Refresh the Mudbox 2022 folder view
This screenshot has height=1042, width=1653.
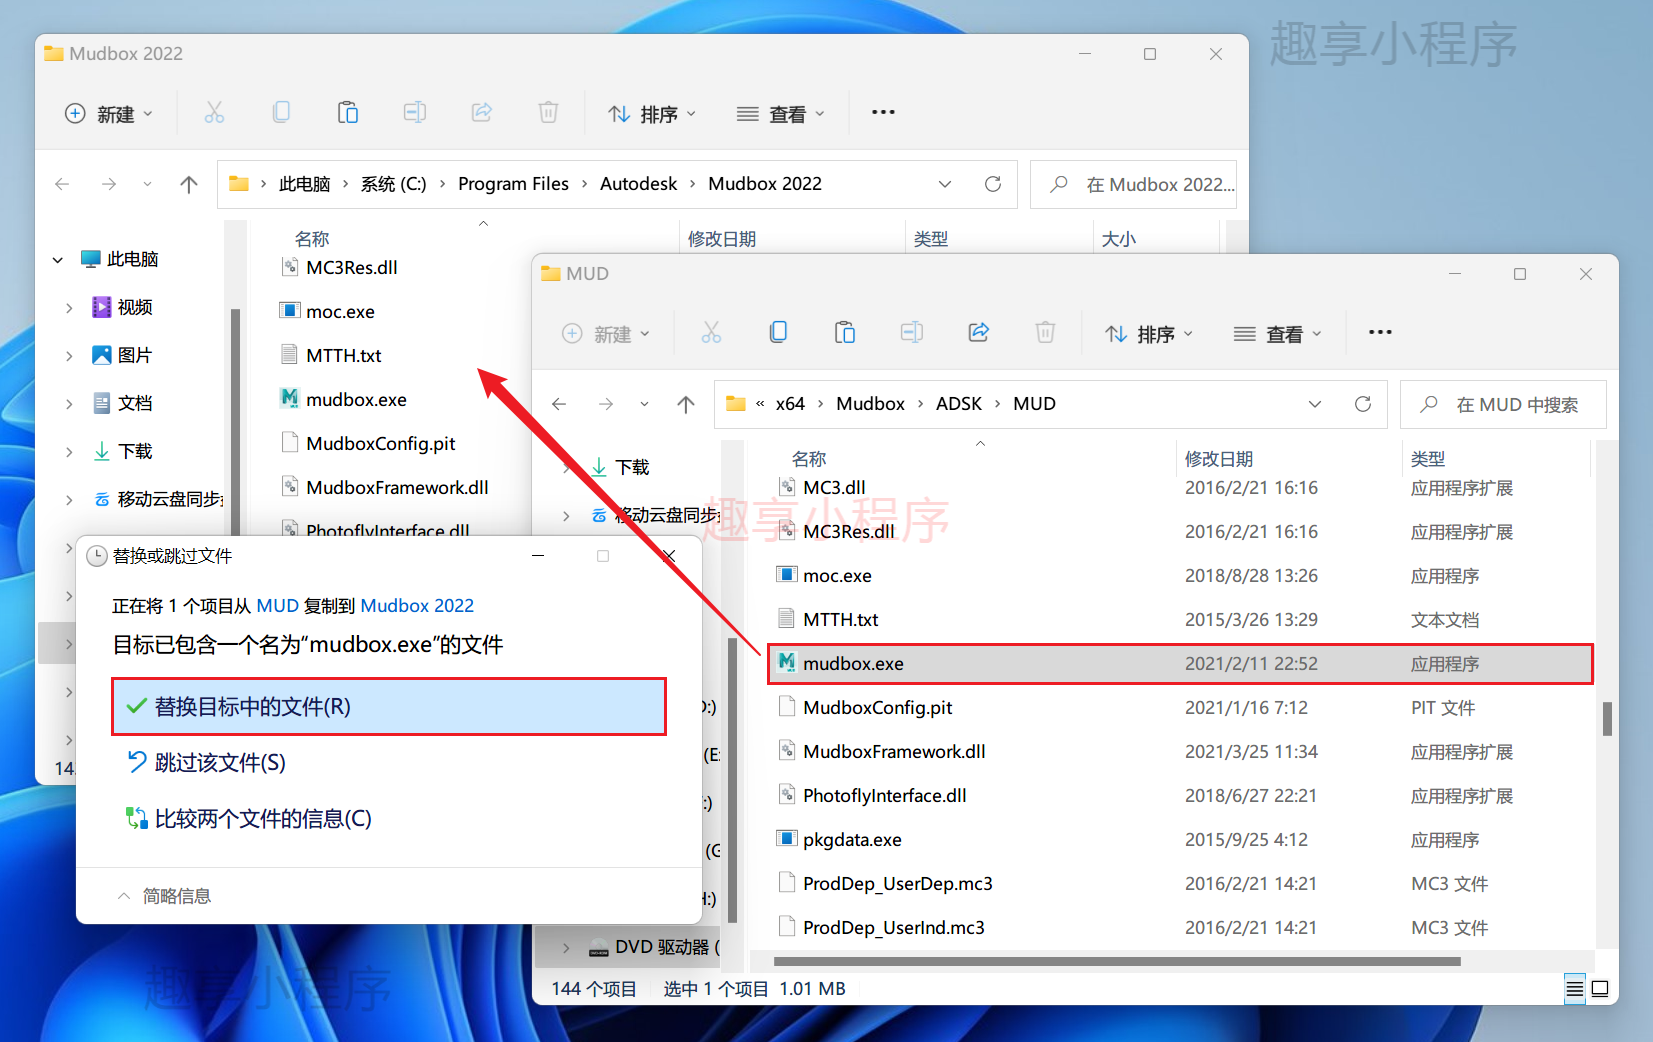point(993,184)
